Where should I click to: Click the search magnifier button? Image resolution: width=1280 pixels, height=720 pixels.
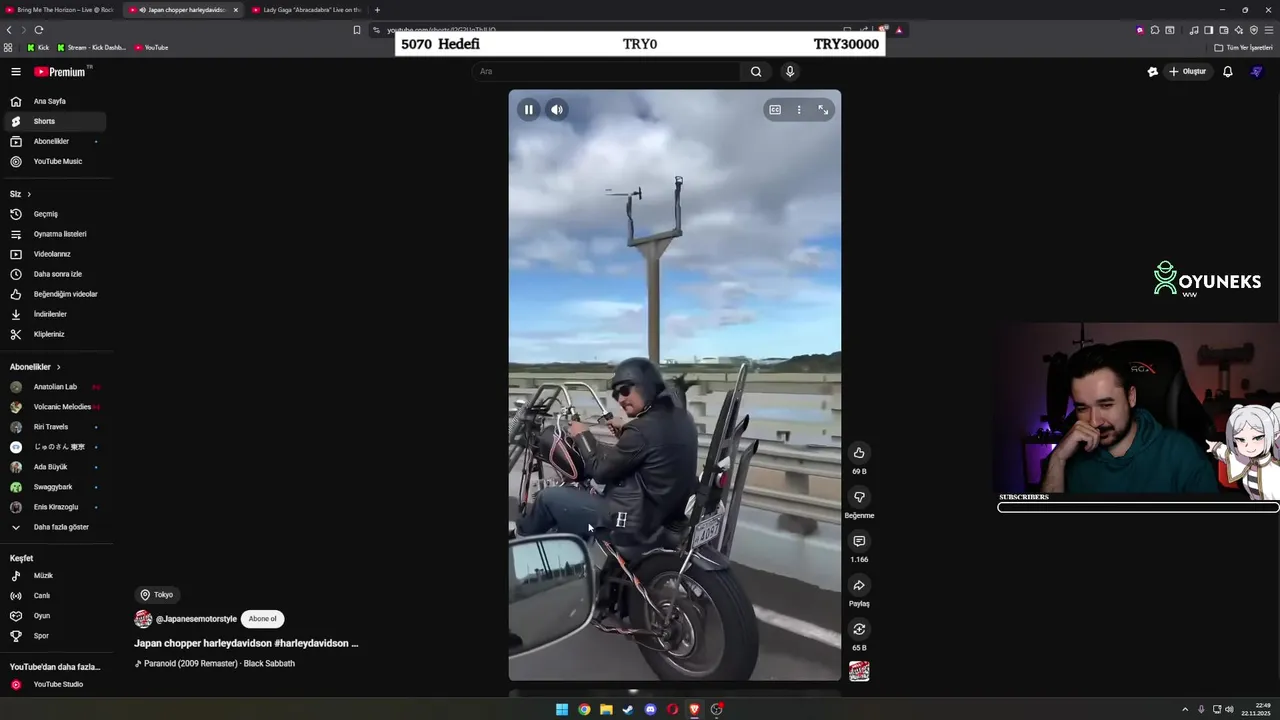(756, 72)
